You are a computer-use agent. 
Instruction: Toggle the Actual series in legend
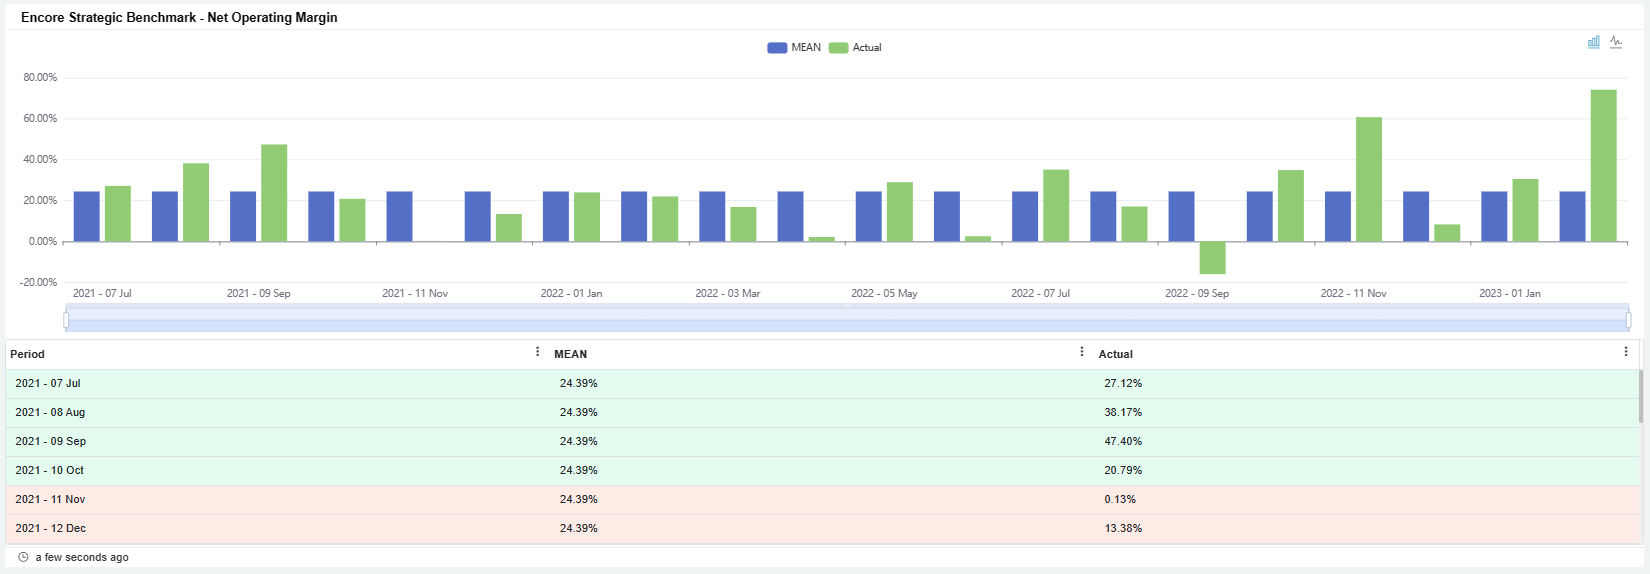tap(856, 48)
